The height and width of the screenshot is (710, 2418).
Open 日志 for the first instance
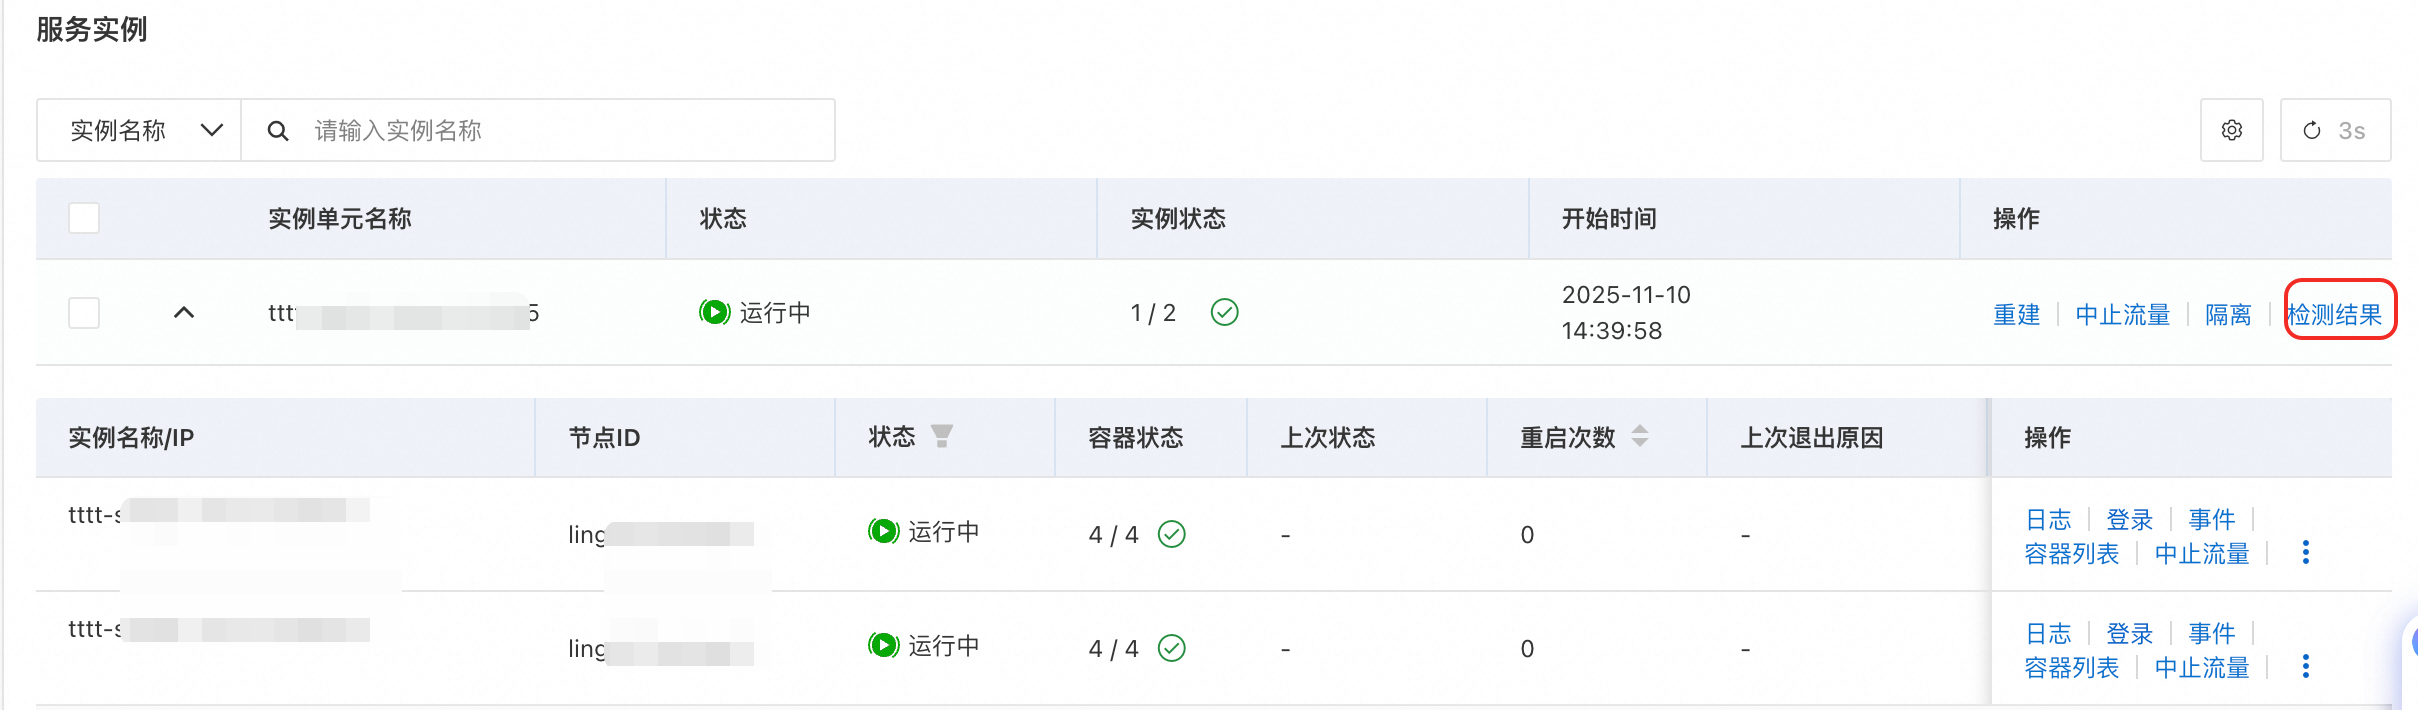point(2048,520)
